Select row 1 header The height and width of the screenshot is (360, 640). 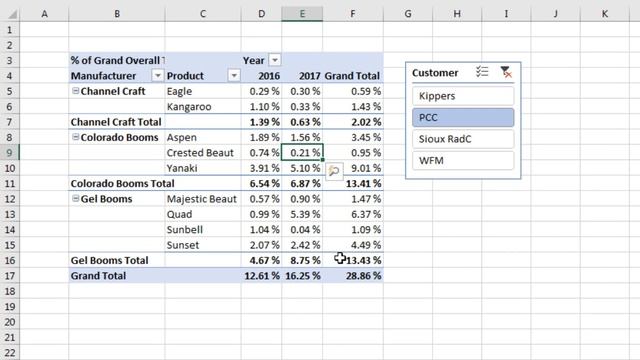pos(10,30)
